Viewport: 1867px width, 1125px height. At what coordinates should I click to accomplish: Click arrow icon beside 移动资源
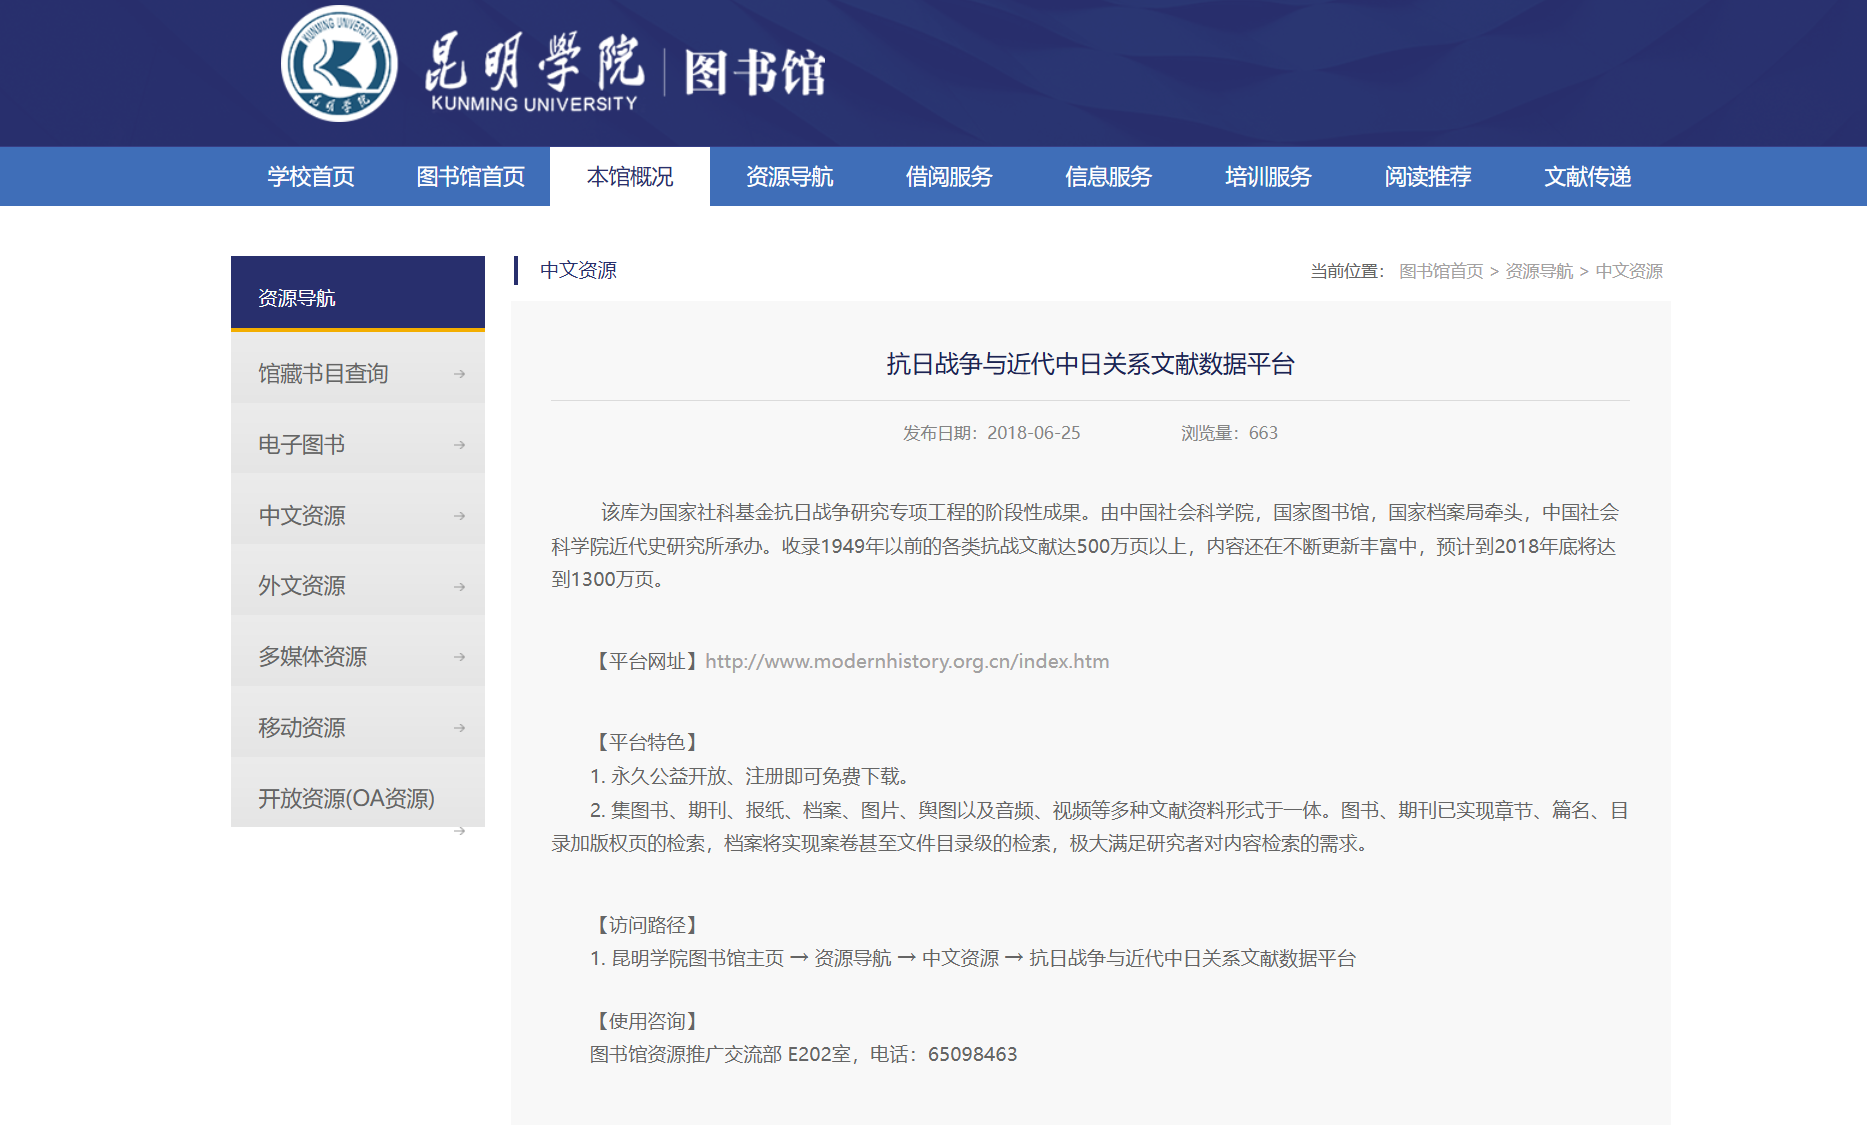[459, 728]
